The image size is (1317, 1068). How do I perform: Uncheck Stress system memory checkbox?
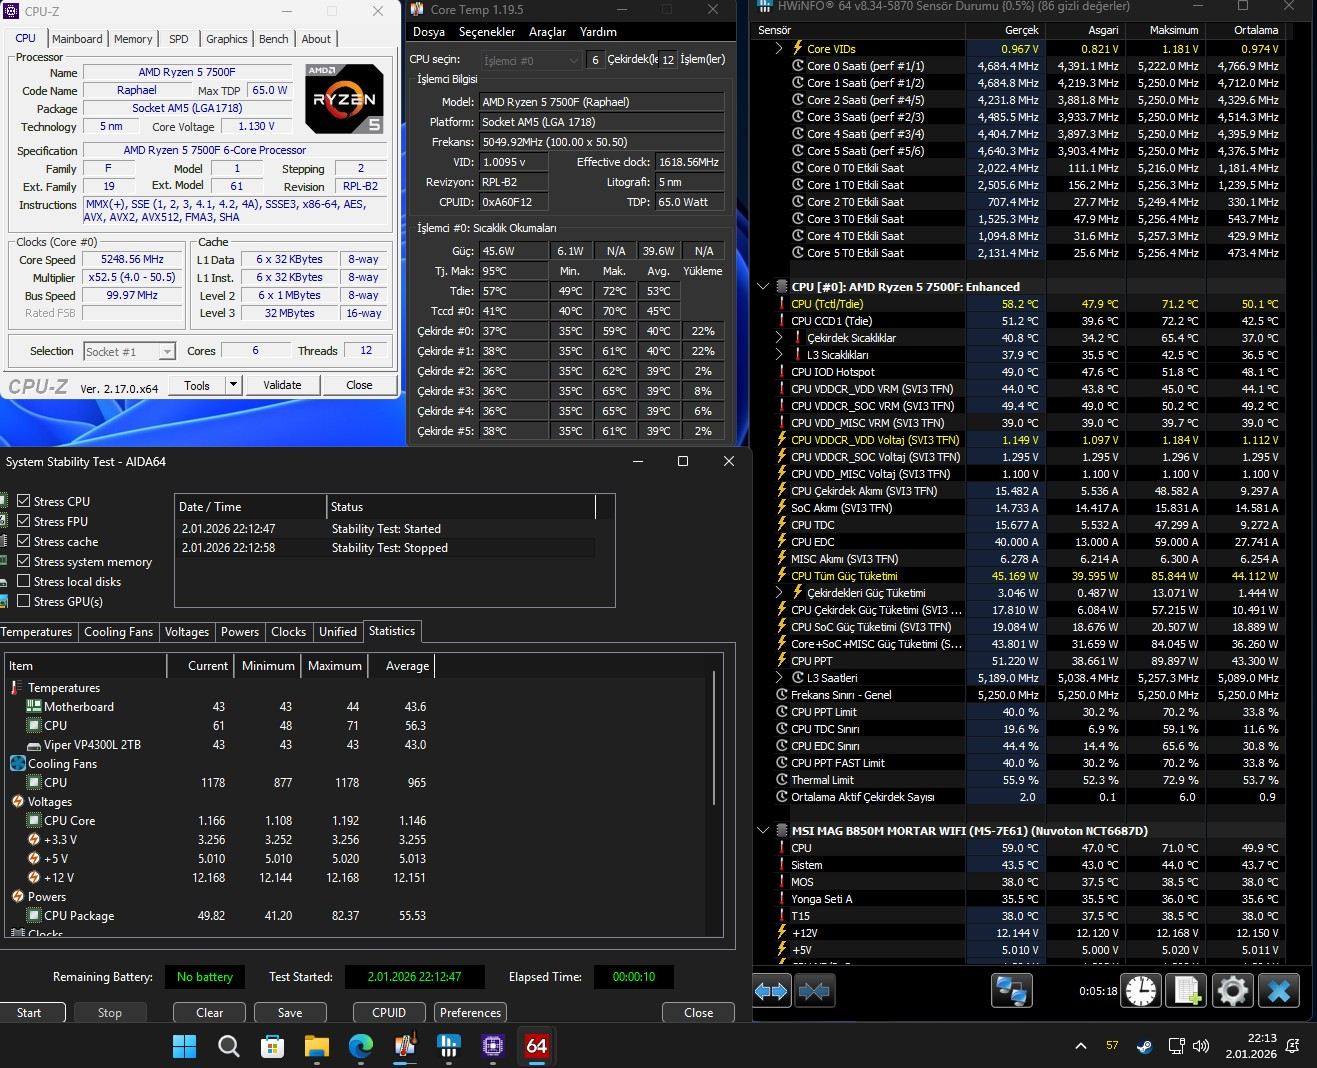24,561
